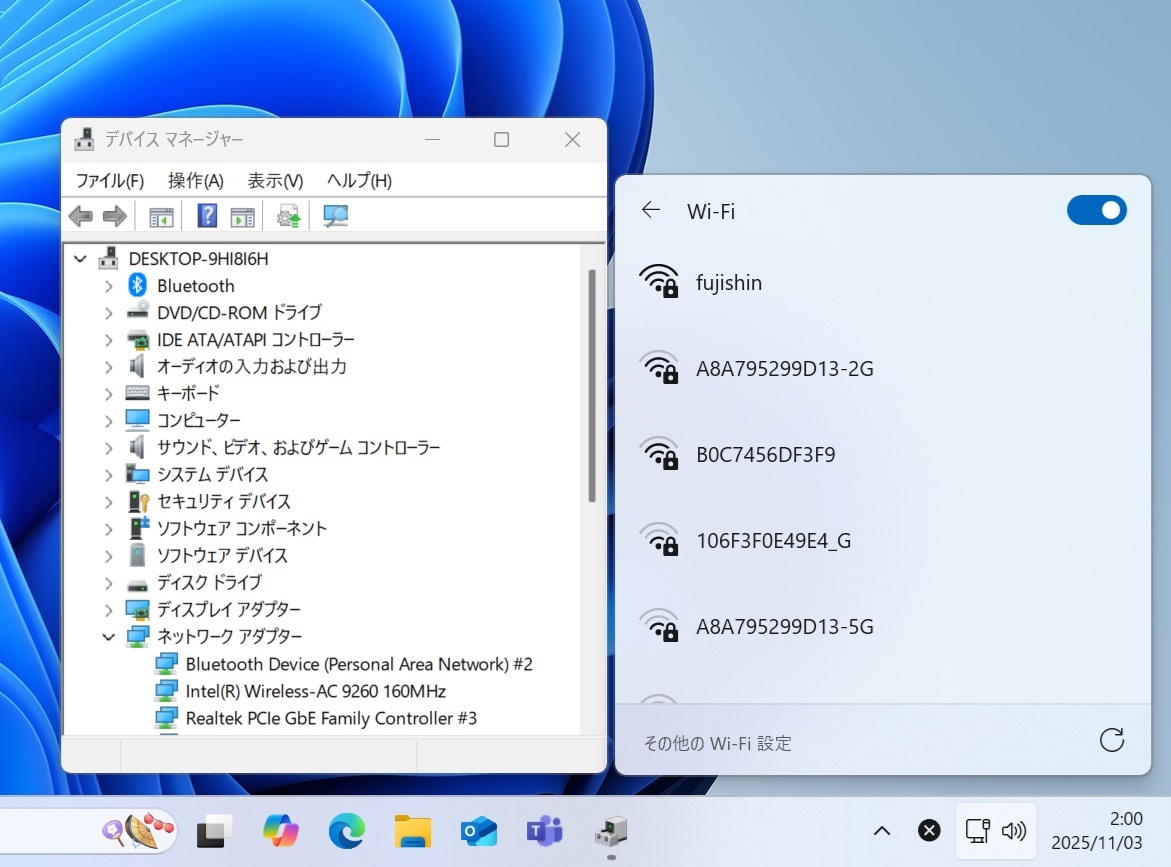Open Outlook from the taskbar

[x=479, y=830]
